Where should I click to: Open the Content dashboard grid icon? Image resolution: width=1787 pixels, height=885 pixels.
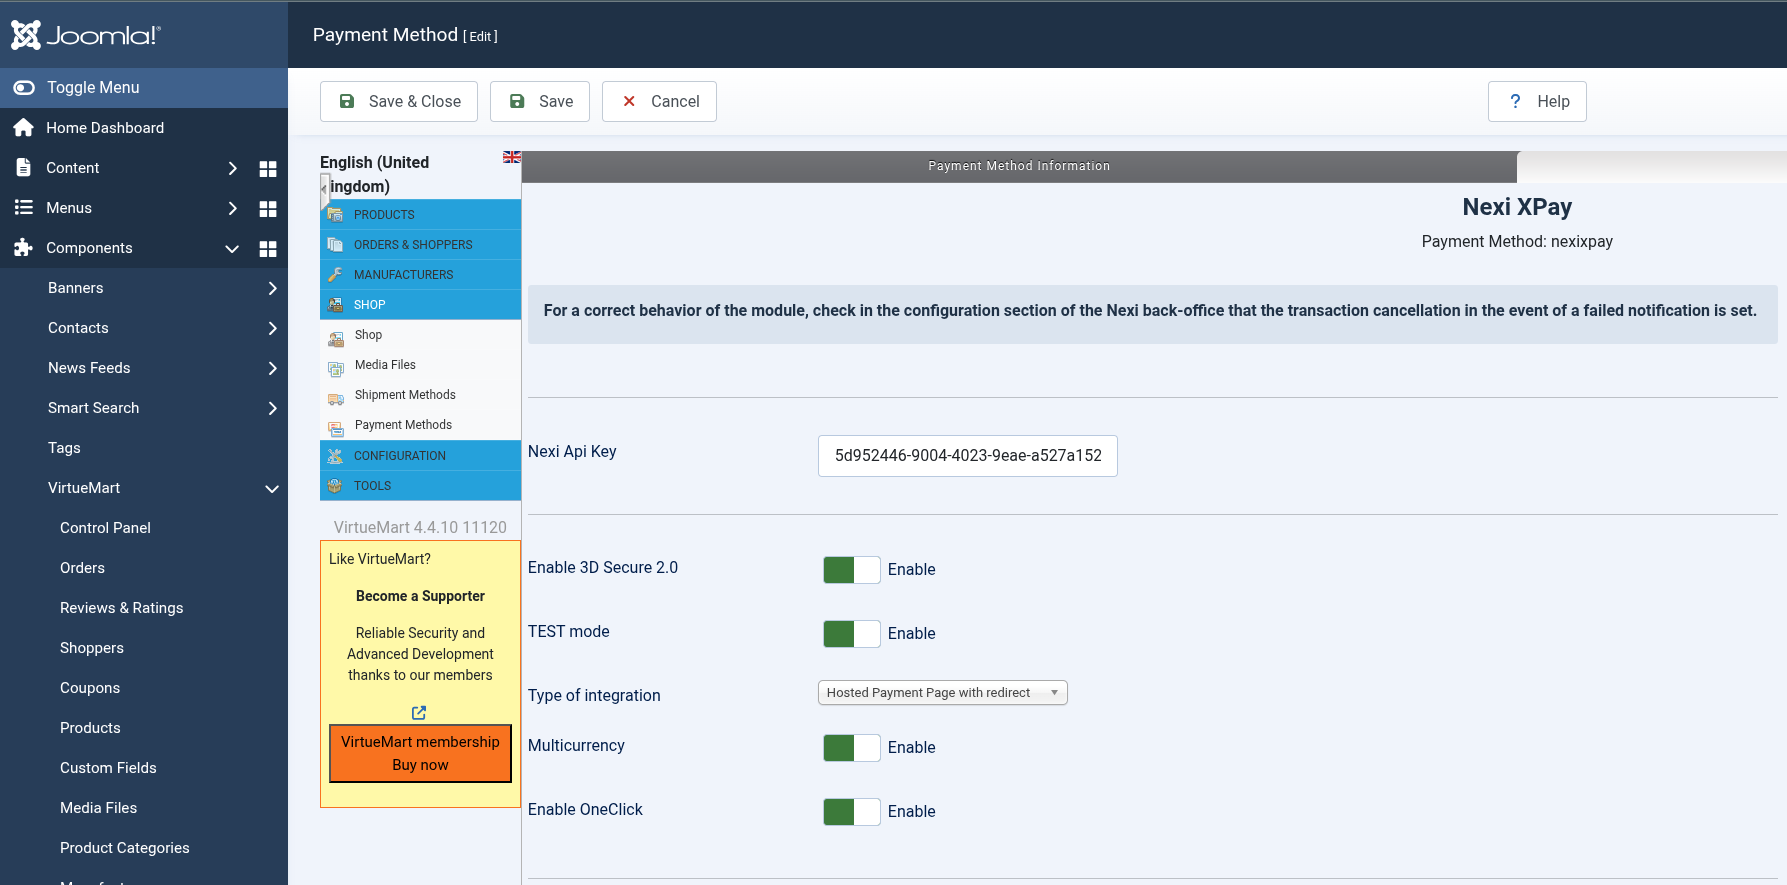tap(268, 169)
